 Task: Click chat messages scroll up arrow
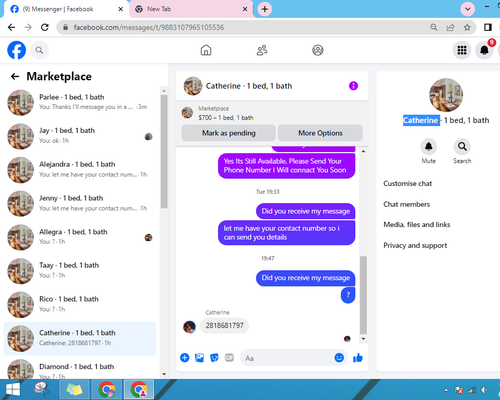pos(363,152)
